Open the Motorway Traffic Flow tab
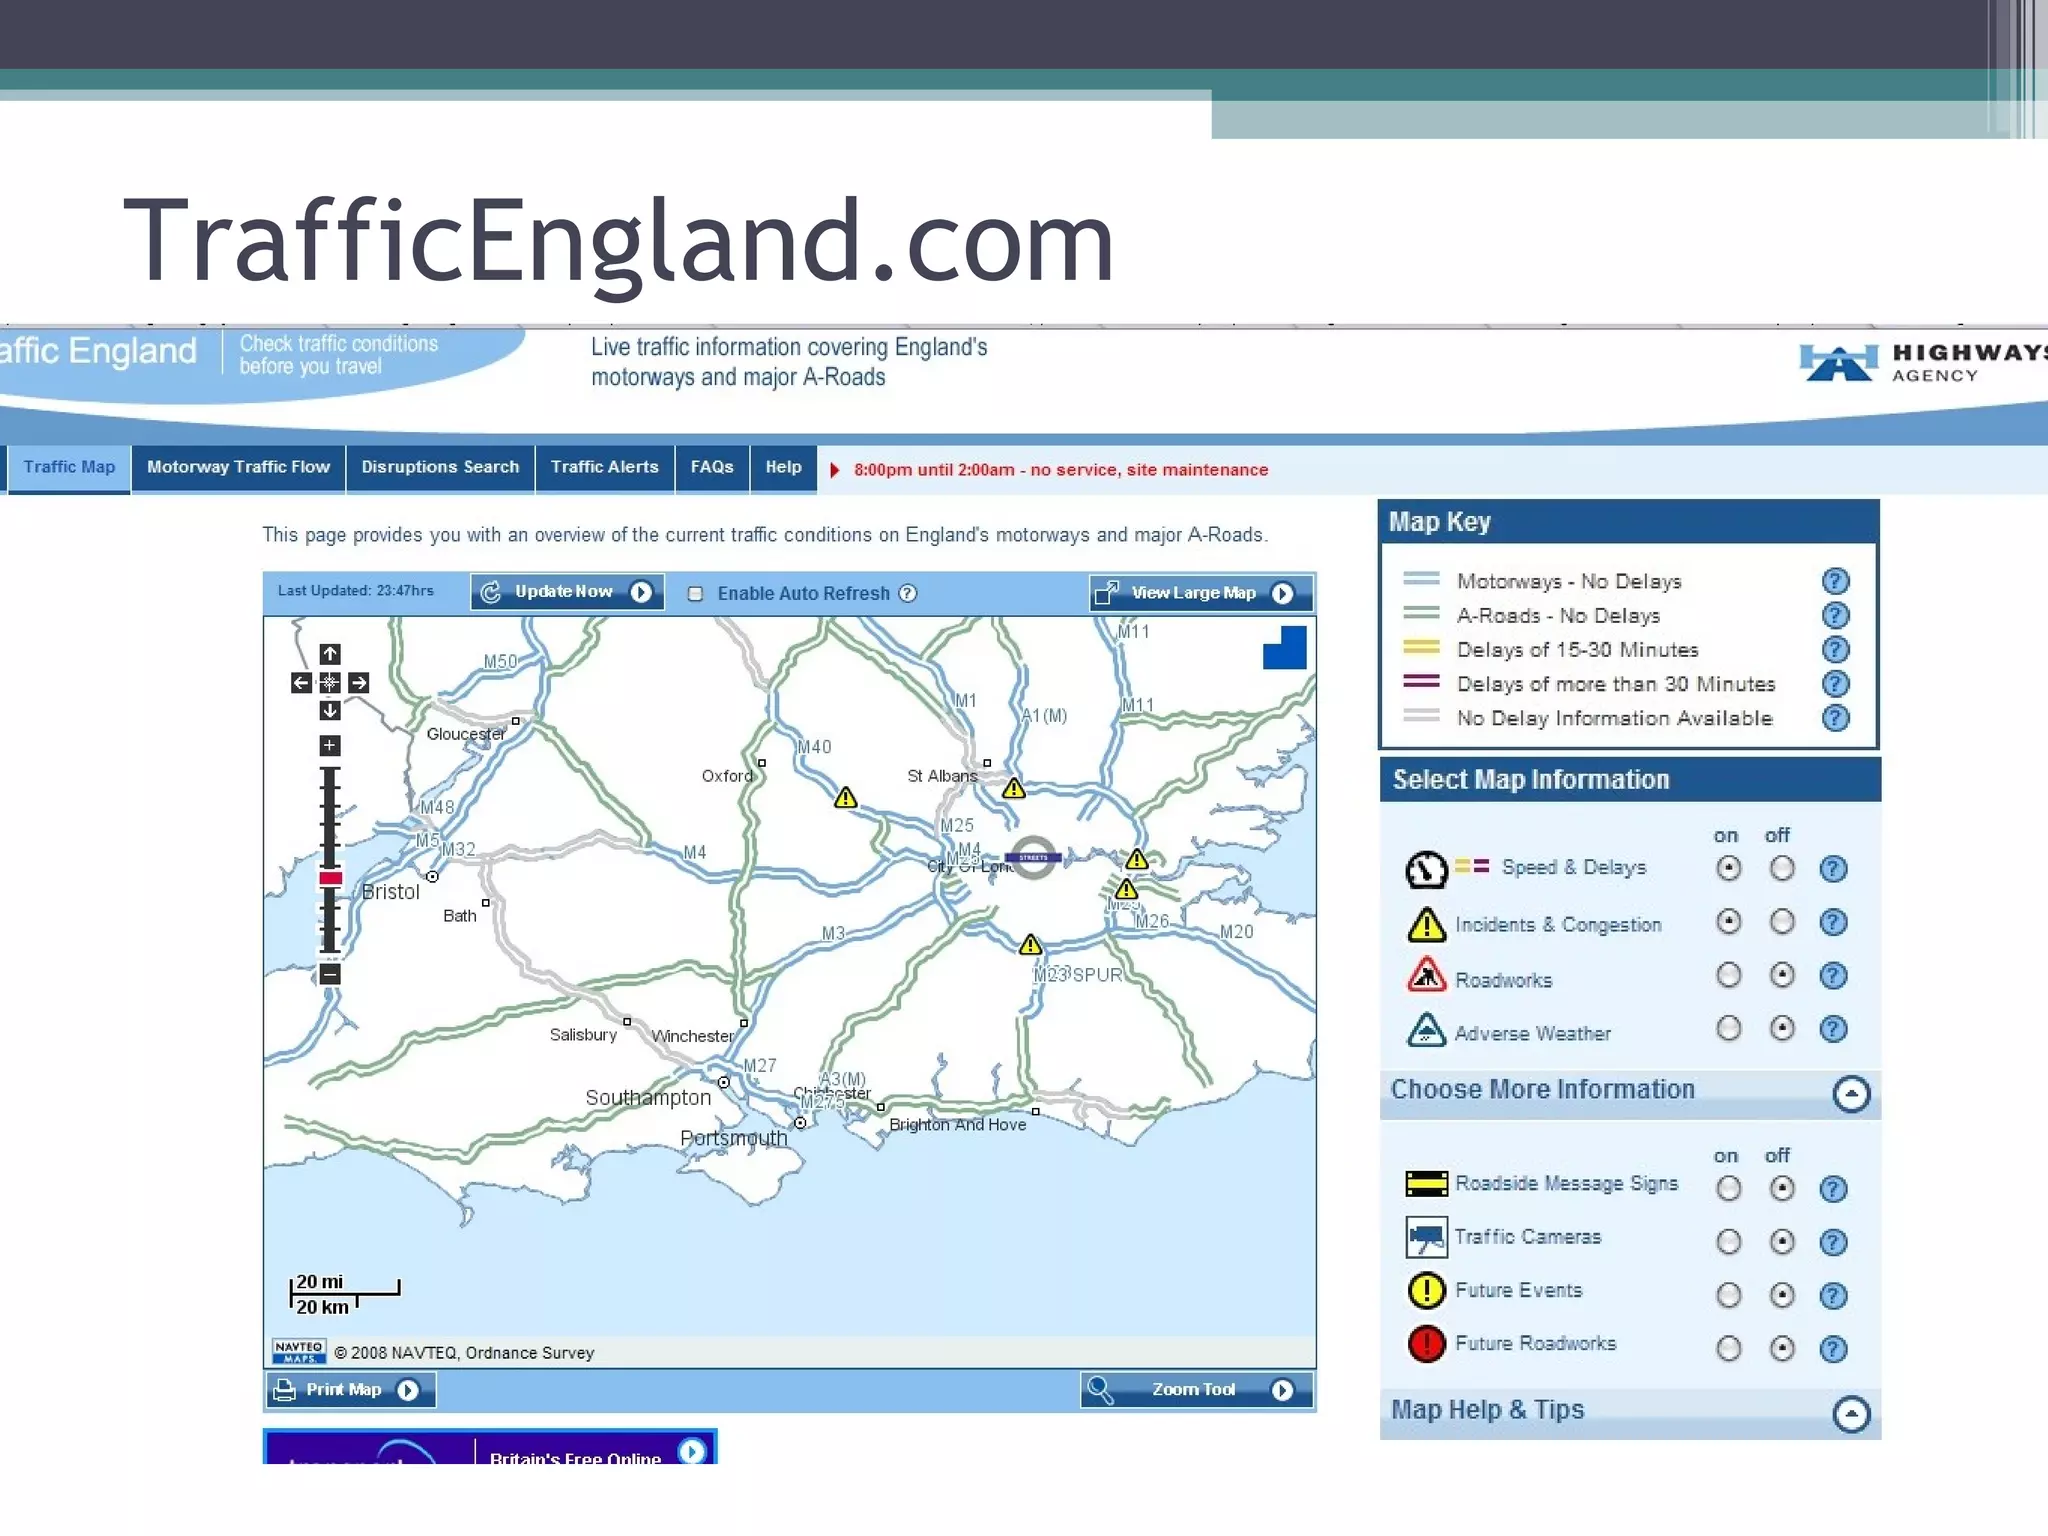Viewport: 2048px width, 1536px height. (x=238, y=468)
